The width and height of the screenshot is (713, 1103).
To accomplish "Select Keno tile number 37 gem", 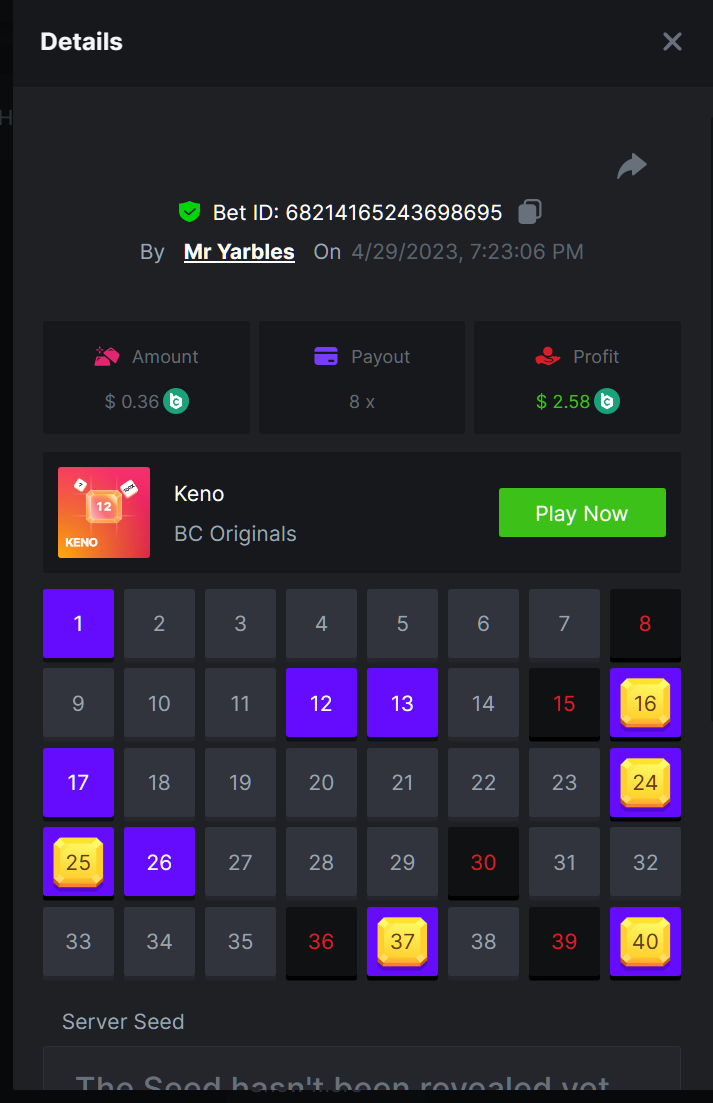I will (402, 942).
